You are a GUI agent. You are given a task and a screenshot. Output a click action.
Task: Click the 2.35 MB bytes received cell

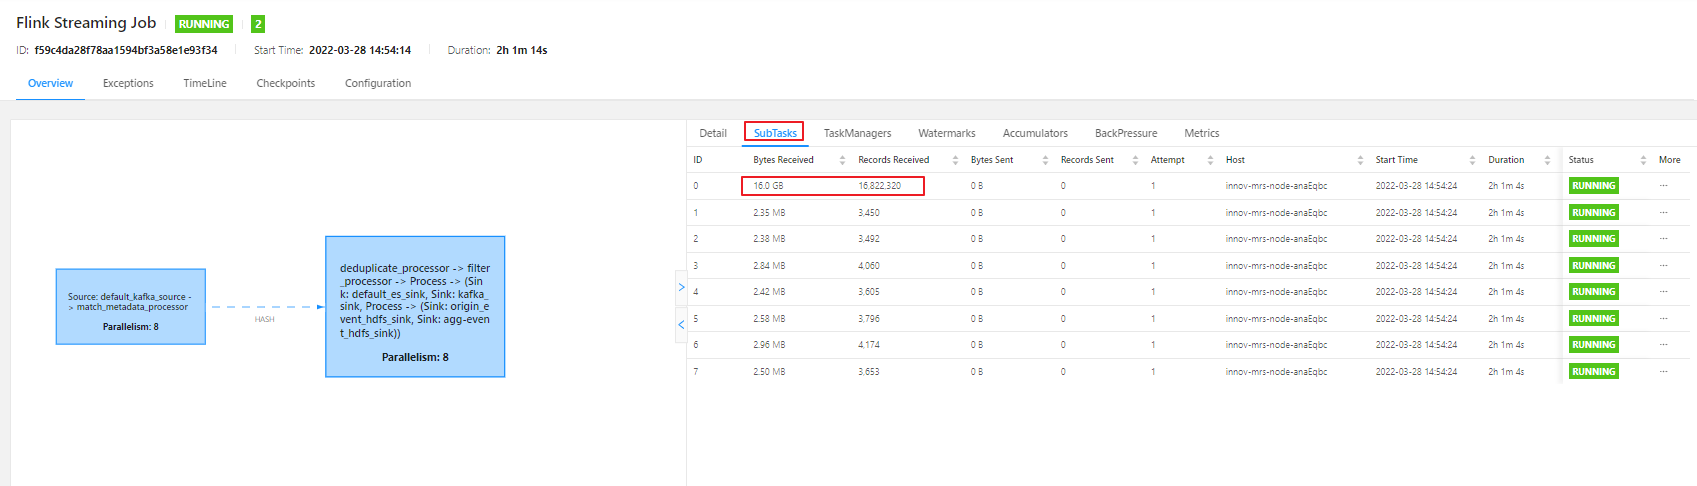(769, 212)
